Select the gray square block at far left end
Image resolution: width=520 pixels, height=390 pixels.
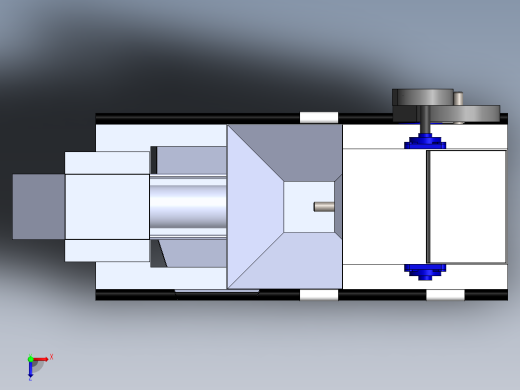(39, 207)
